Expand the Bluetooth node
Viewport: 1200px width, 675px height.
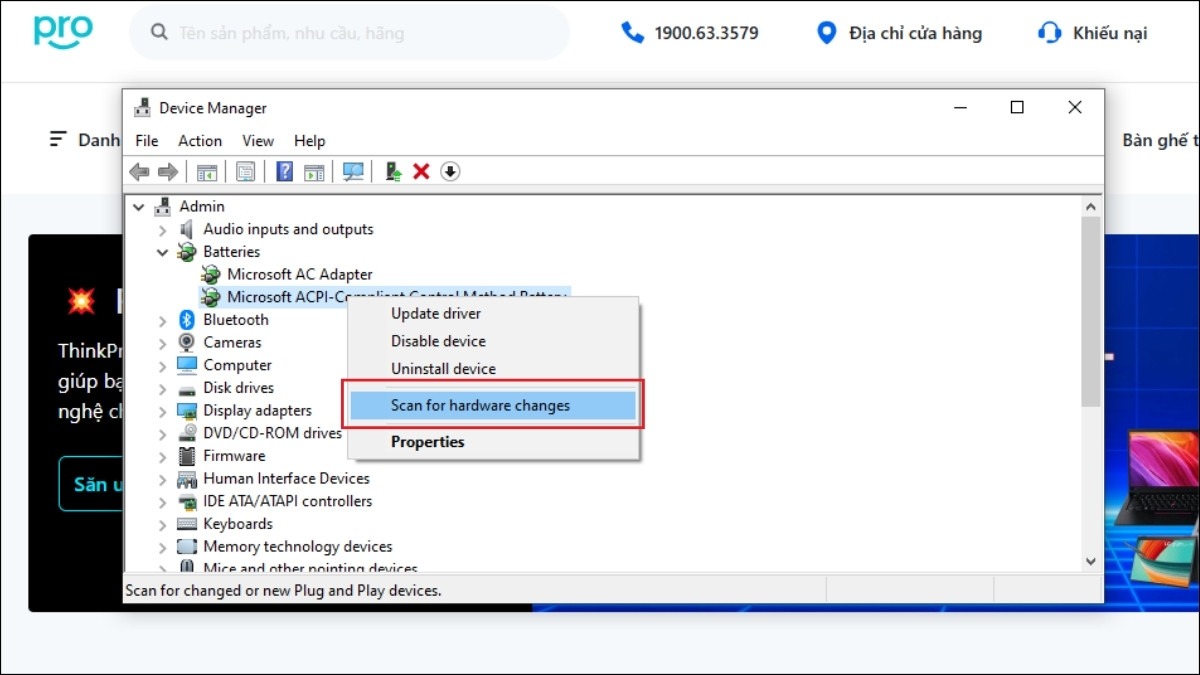click(162, 320)
